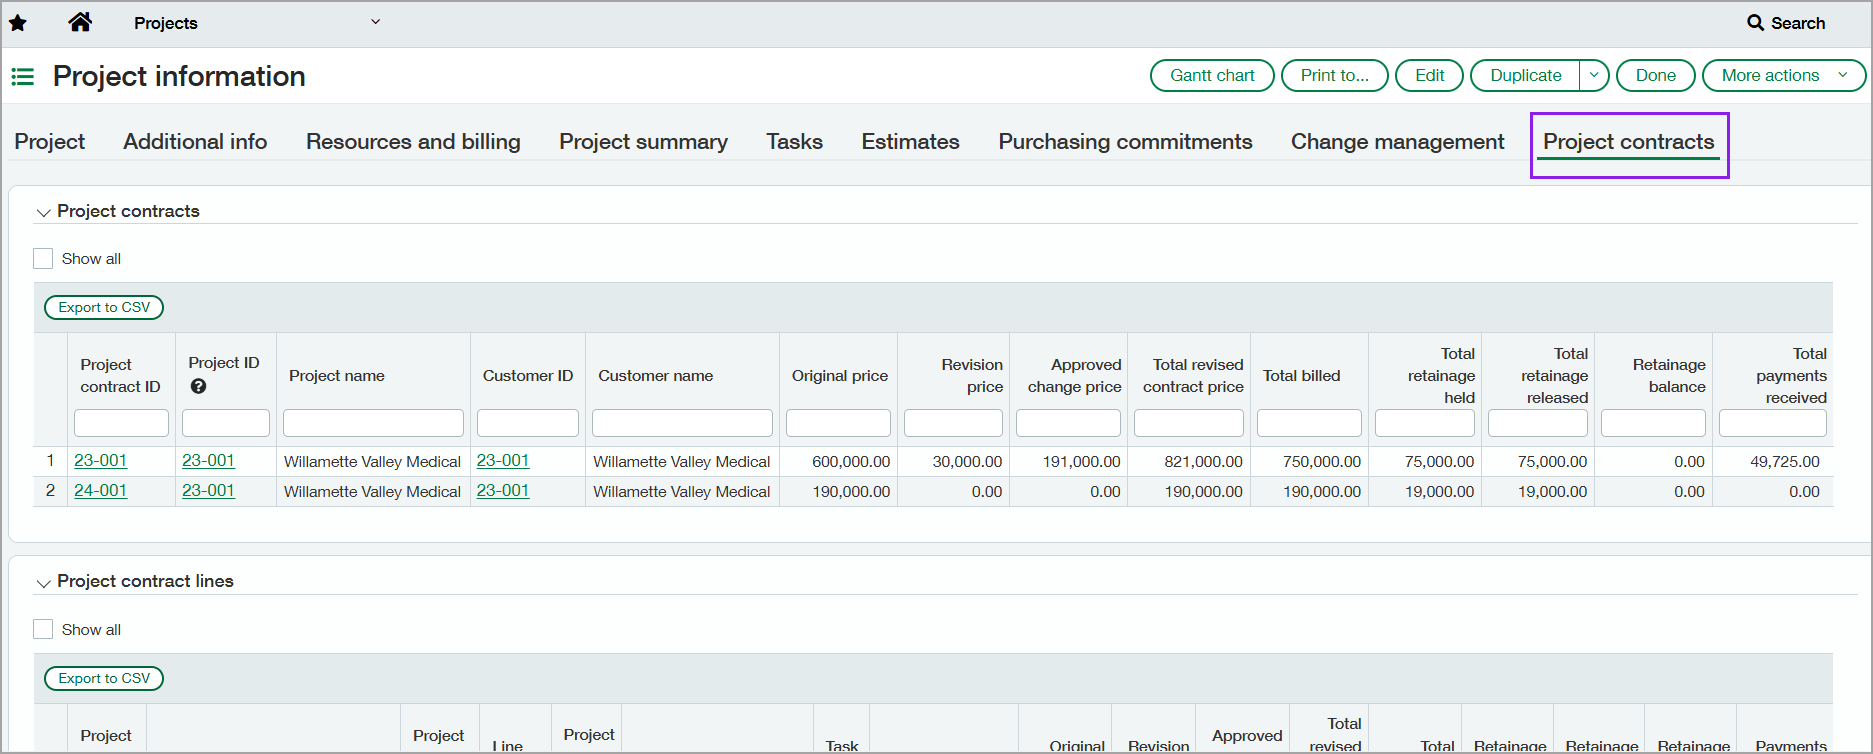Open the More actions menu
This screenshot has width=1873, height=754.
point(1783,76)
